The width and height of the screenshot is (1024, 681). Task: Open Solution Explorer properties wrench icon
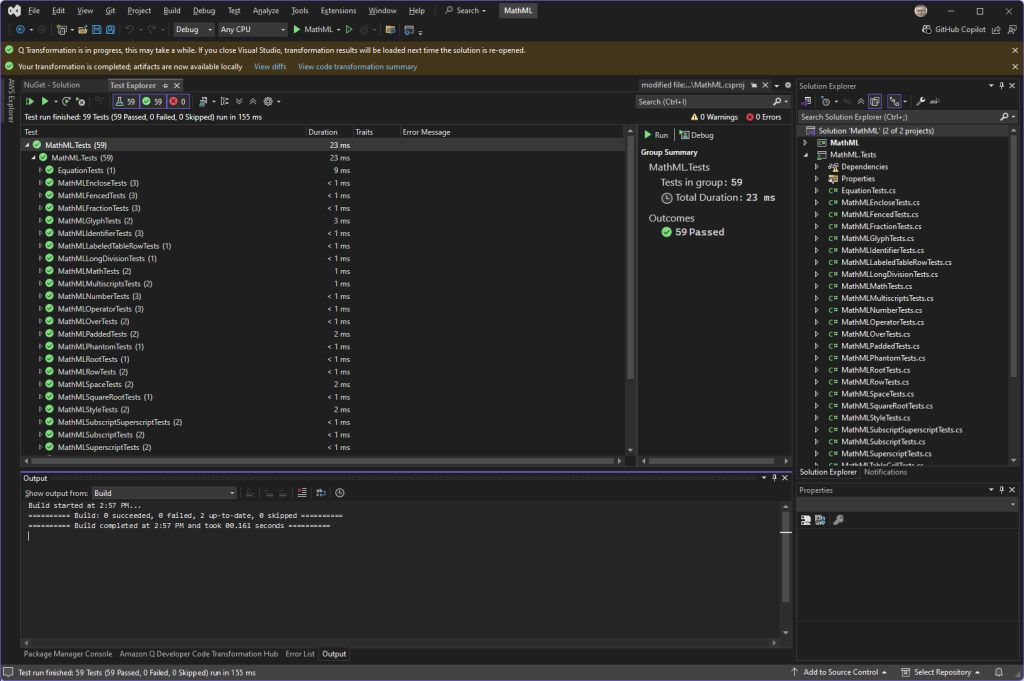(x=921, y=101)
